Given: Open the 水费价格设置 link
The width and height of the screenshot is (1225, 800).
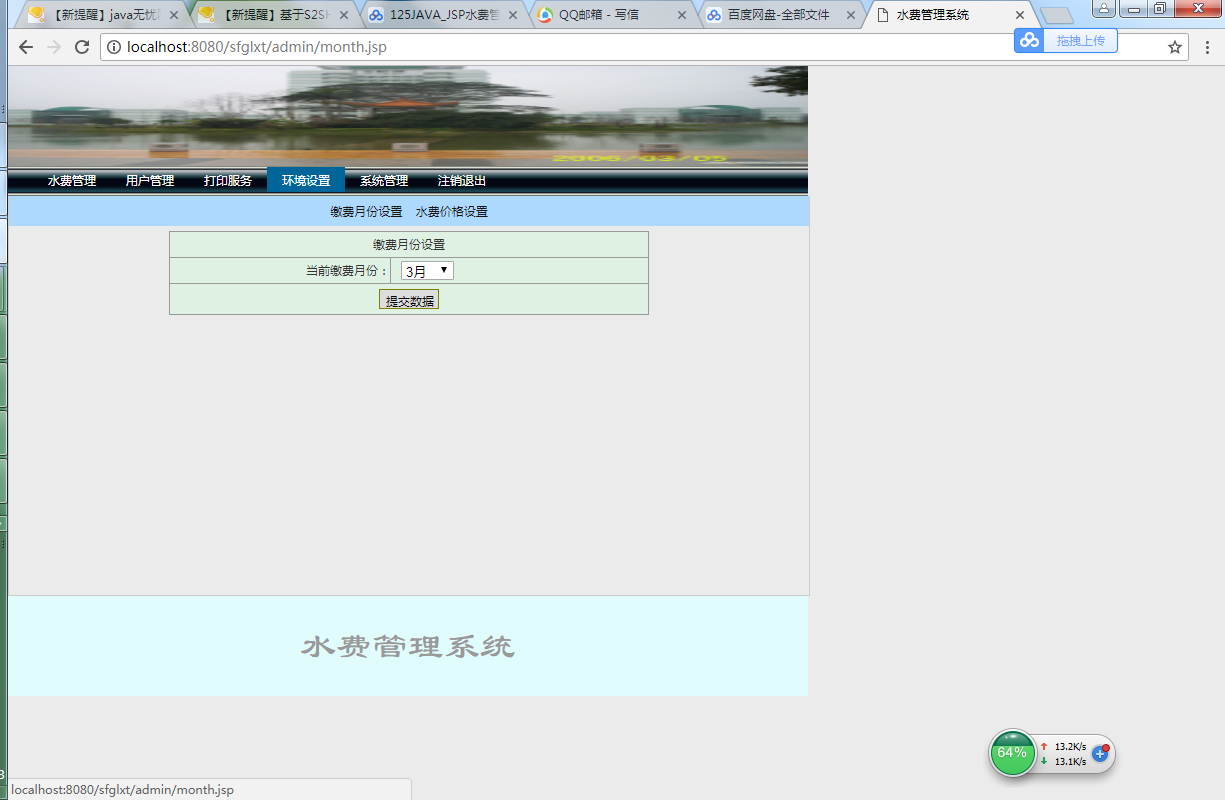Looking at the screenshot, I should pyautogui.click(x=452, y=212).
